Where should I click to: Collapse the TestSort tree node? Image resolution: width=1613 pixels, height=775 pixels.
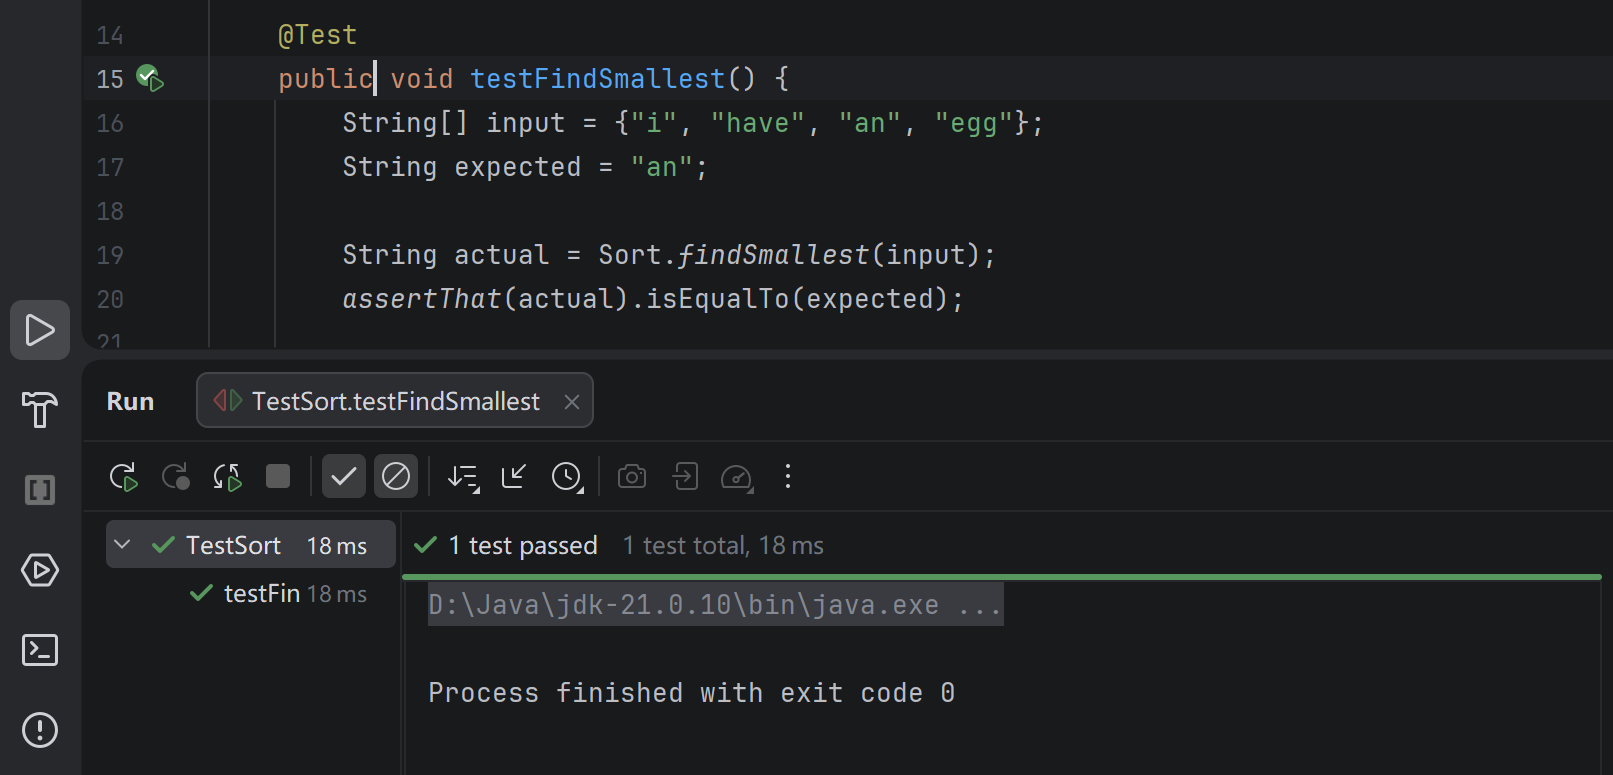click(122, 545)
